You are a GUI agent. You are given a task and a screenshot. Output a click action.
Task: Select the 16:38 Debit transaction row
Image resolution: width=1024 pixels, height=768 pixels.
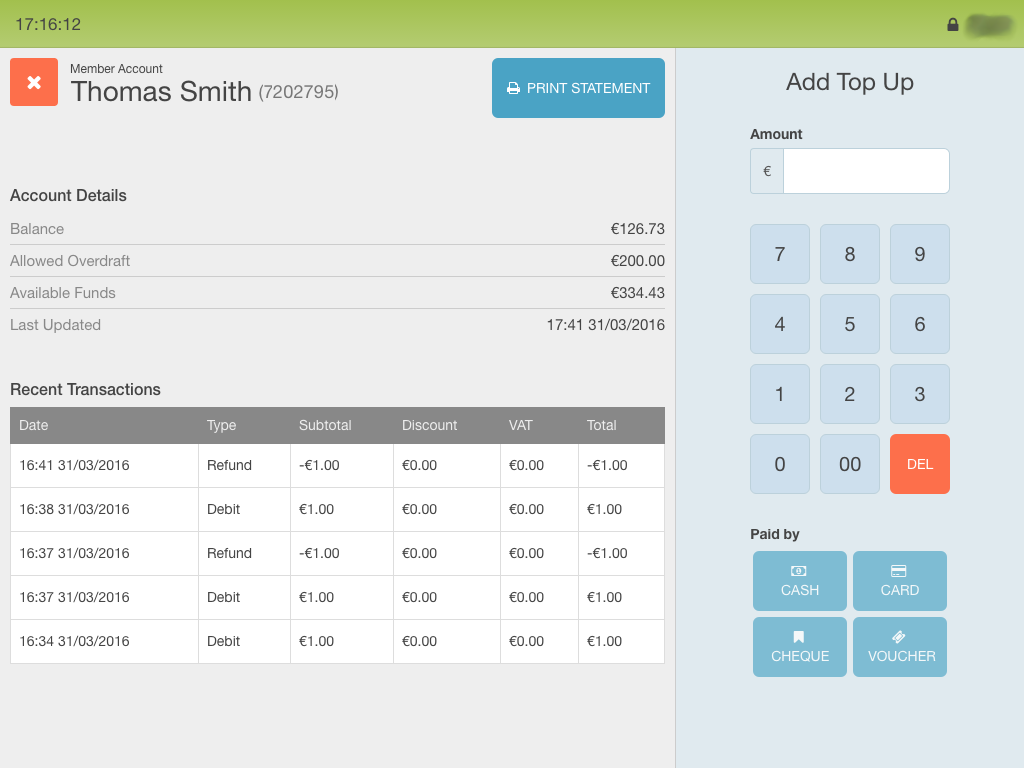(337, 510)
